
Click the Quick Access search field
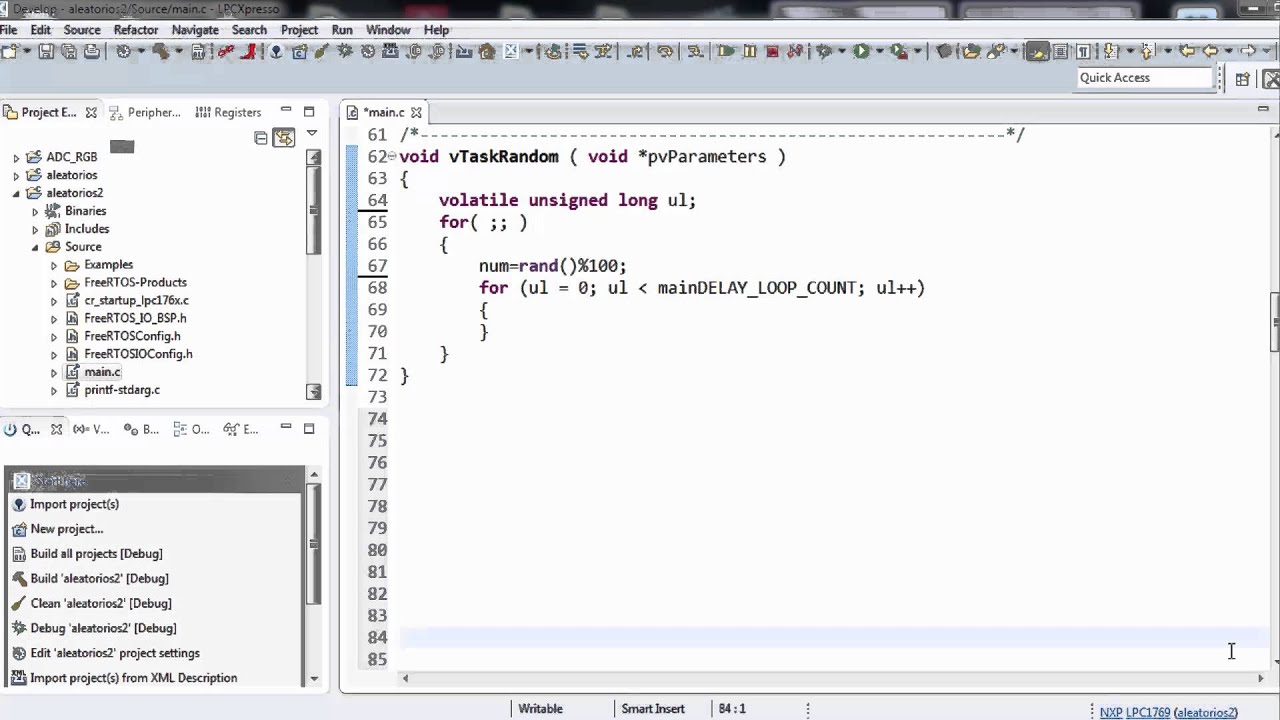1145,78
